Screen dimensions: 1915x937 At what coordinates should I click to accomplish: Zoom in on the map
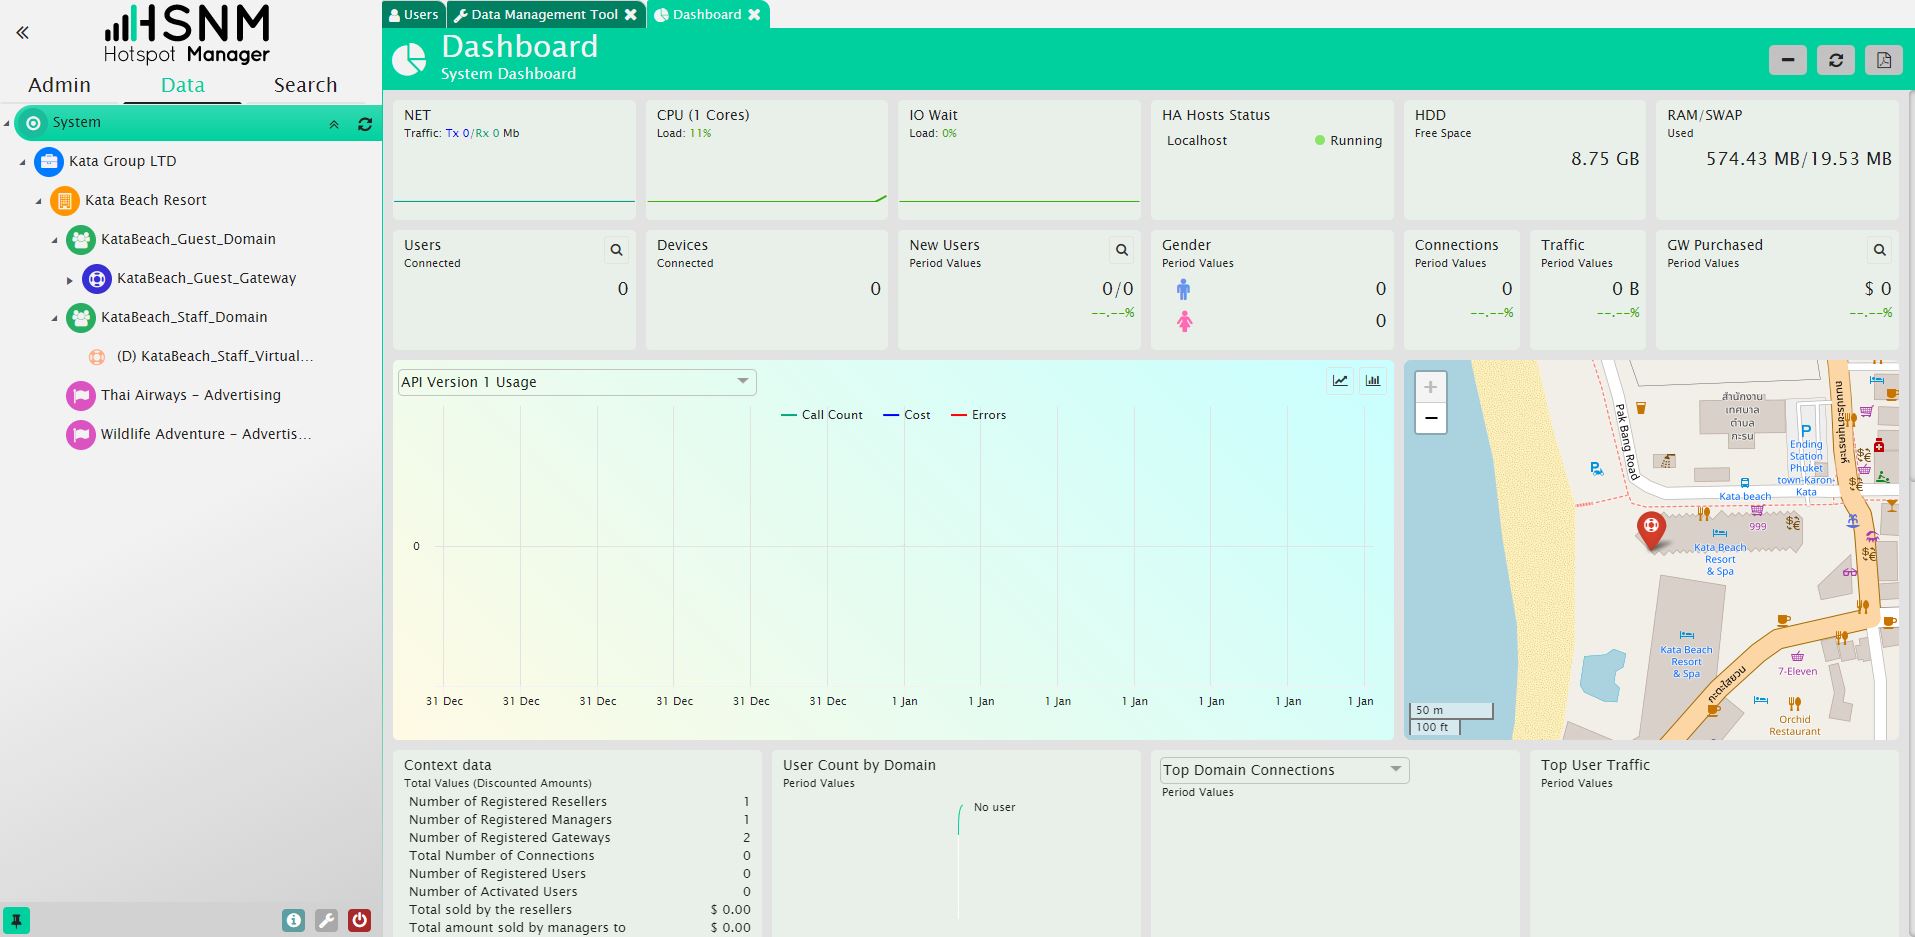1430,387
